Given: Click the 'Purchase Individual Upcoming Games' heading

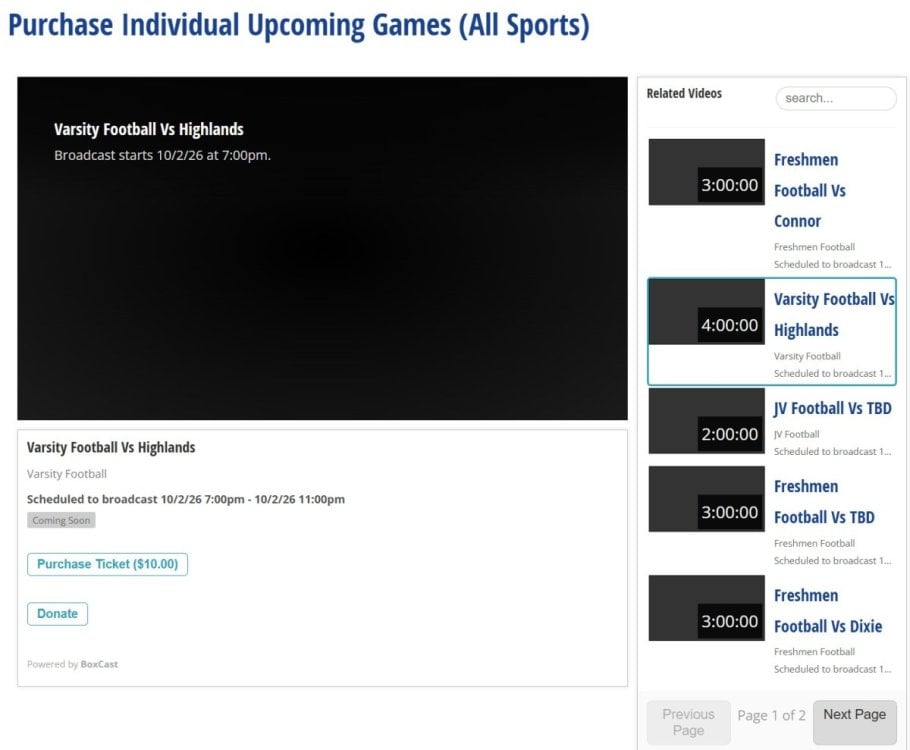Looking at the screenshot, I should tap(299, 26).
